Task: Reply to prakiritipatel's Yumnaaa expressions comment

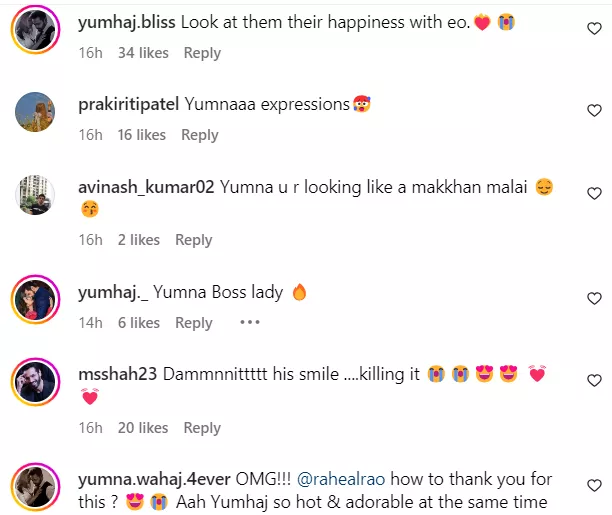Action: coord(200,135)
